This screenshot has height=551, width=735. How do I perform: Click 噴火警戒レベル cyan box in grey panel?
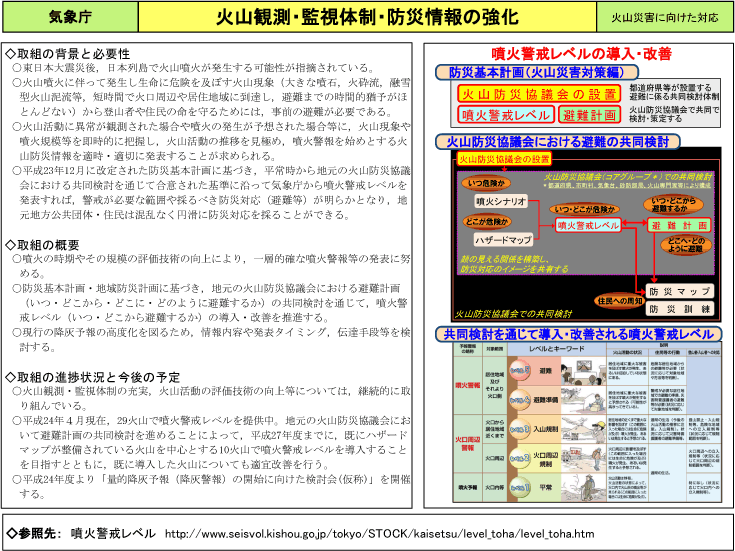506,115
